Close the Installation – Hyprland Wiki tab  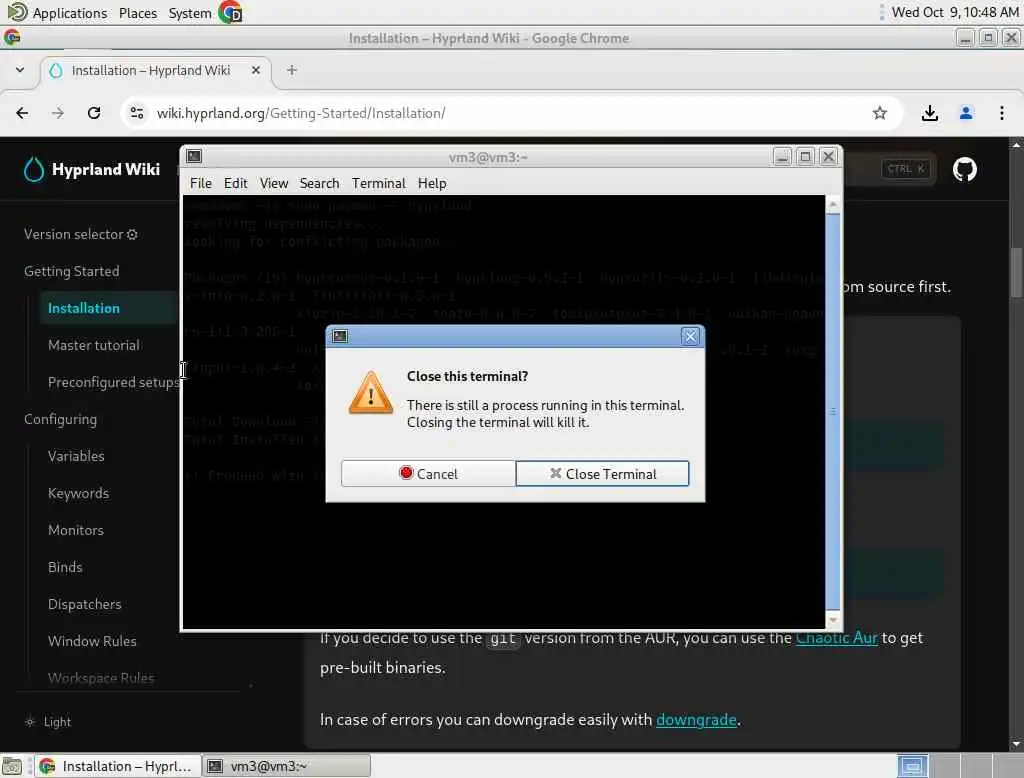tap(256, 70)
